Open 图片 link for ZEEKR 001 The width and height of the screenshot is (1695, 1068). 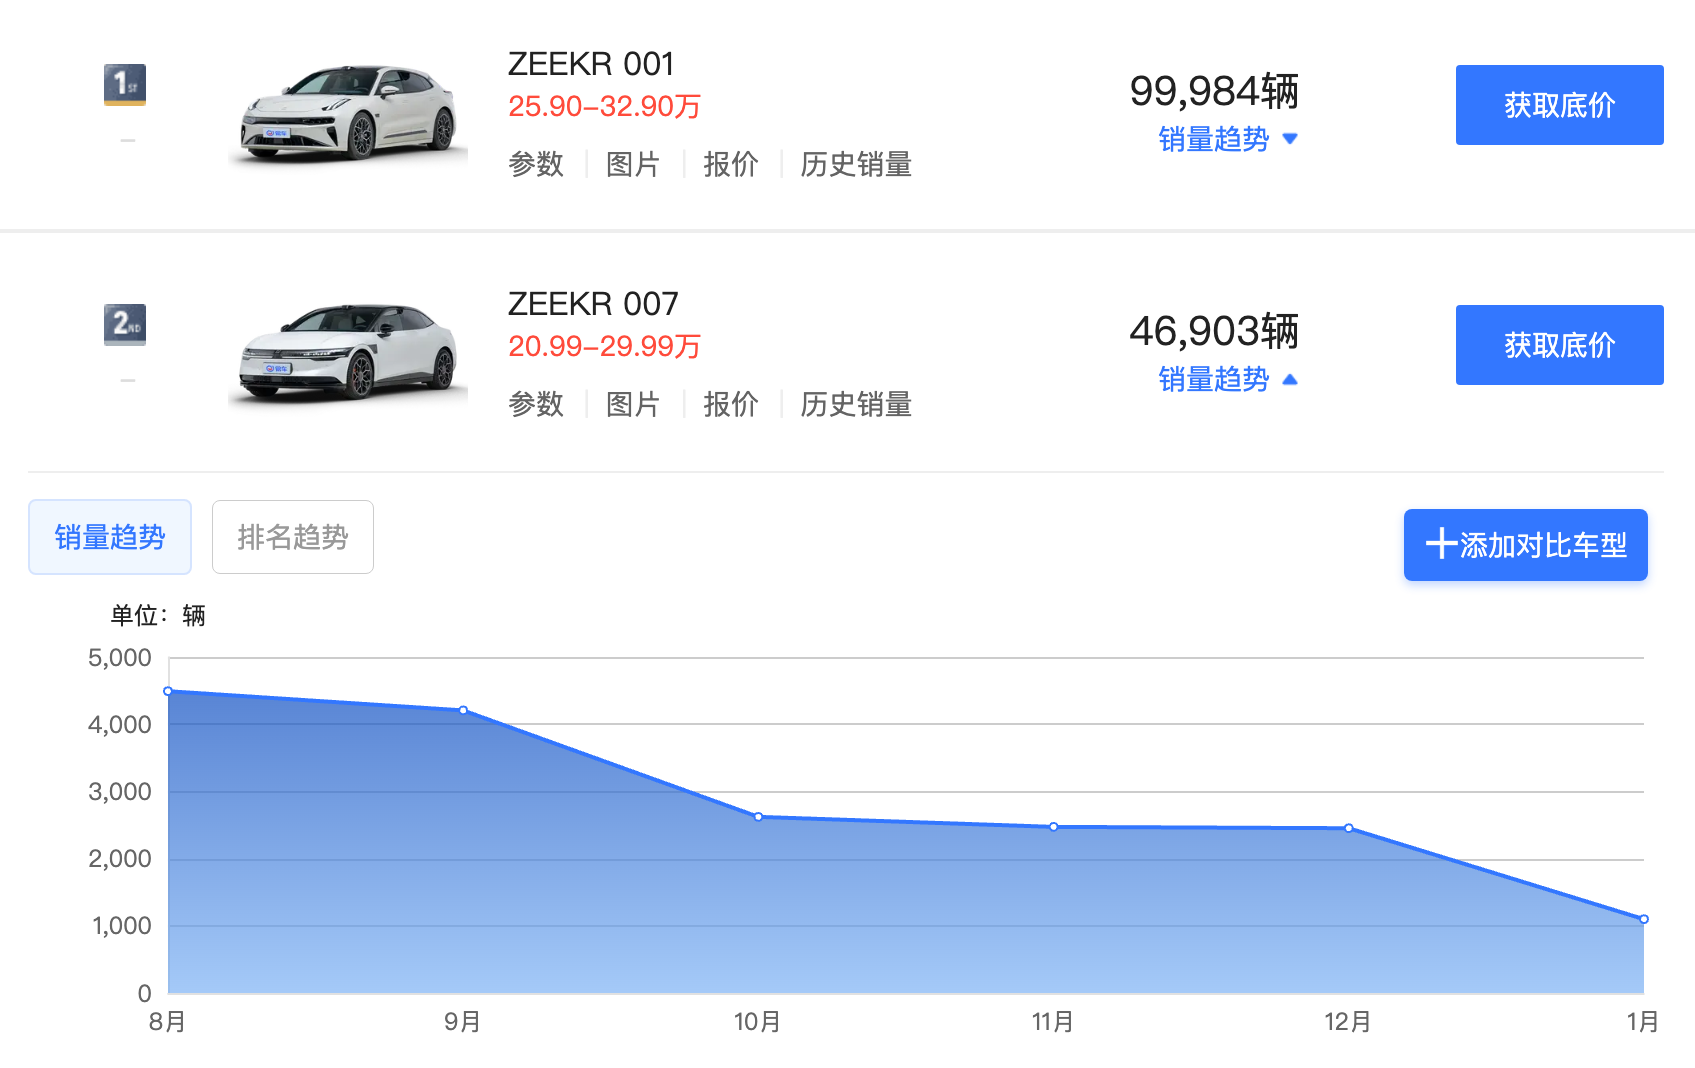click(633, 164)
